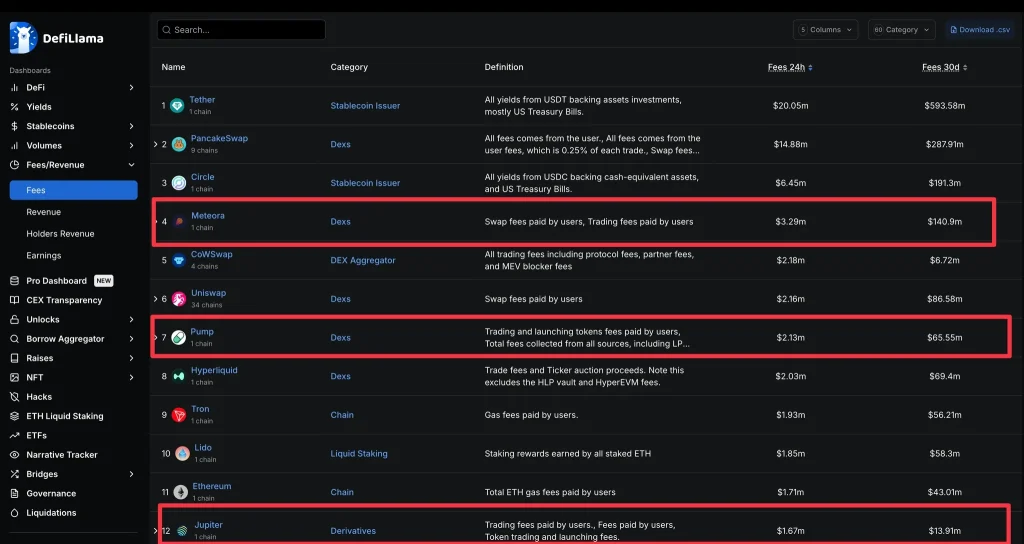Click the Hyperliquid protocol icon
Image resolution: width=1024 pixels, height=544 pixels.
click(x=179, y=376)
